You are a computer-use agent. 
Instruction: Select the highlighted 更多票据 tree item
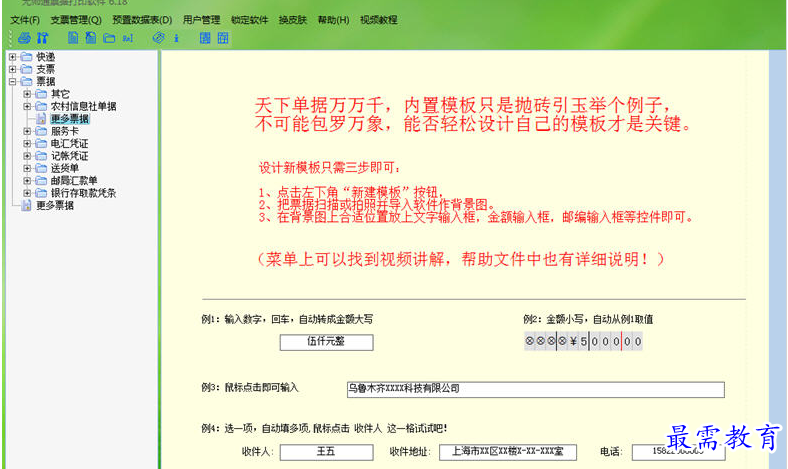70,119
